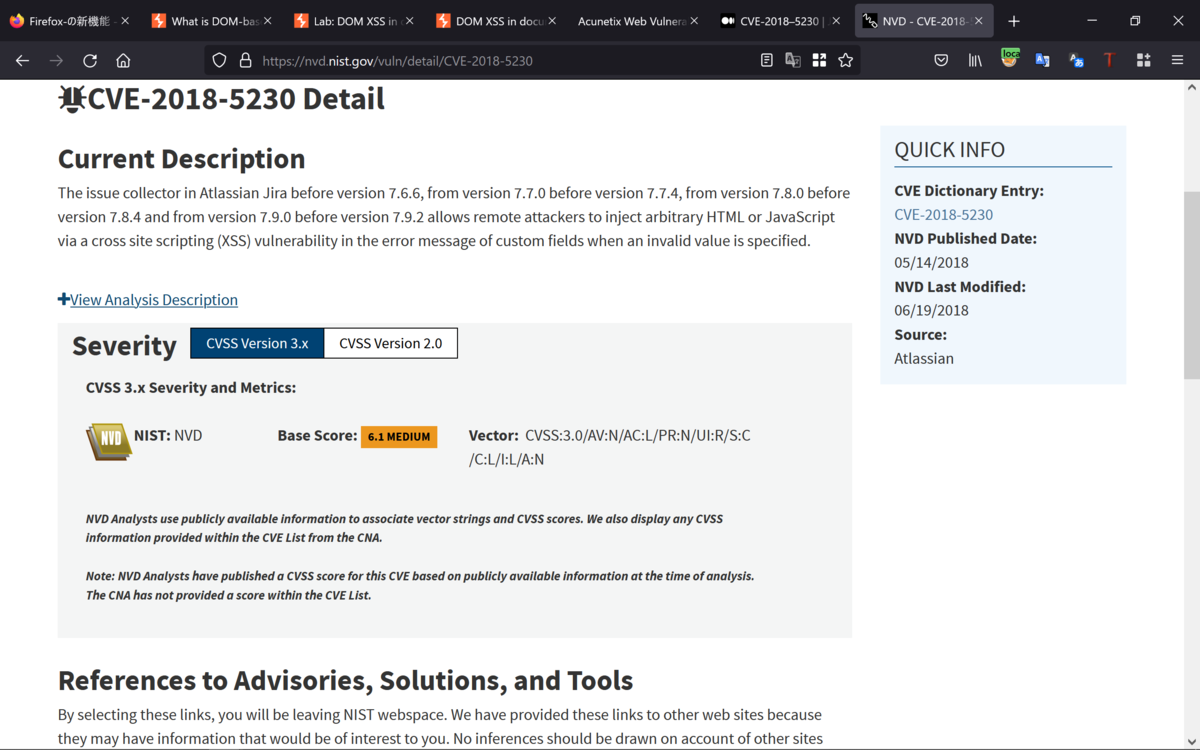Image resolution: width=1200 pixels, height=750 pixels.
Task: Close the 'Lab: DOM XSS in' tab
Action: click(x=409, y=21)
